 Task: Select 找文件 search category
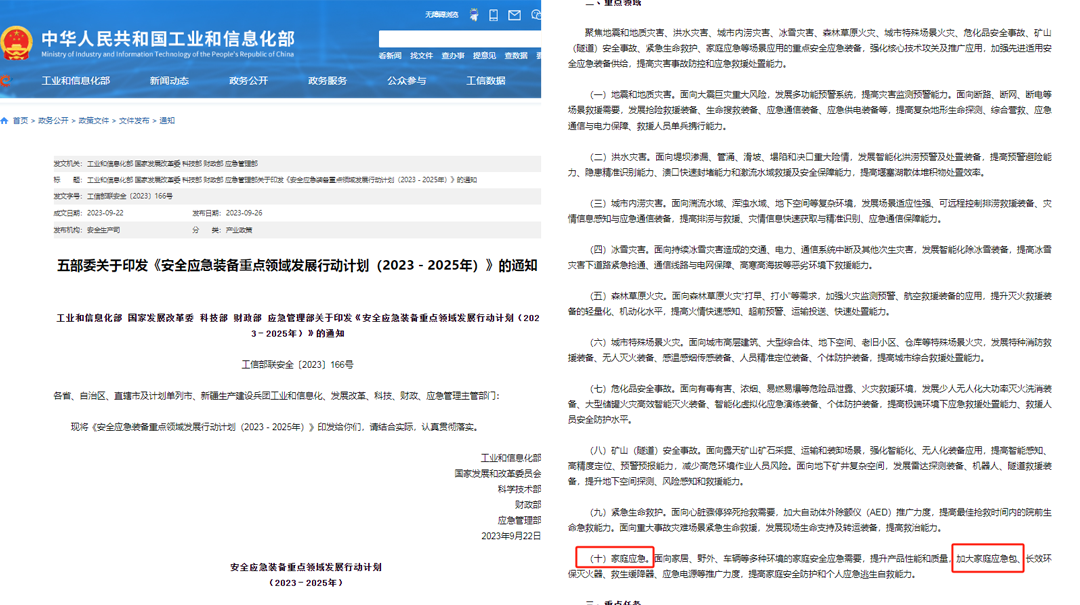tap(421, 56)
